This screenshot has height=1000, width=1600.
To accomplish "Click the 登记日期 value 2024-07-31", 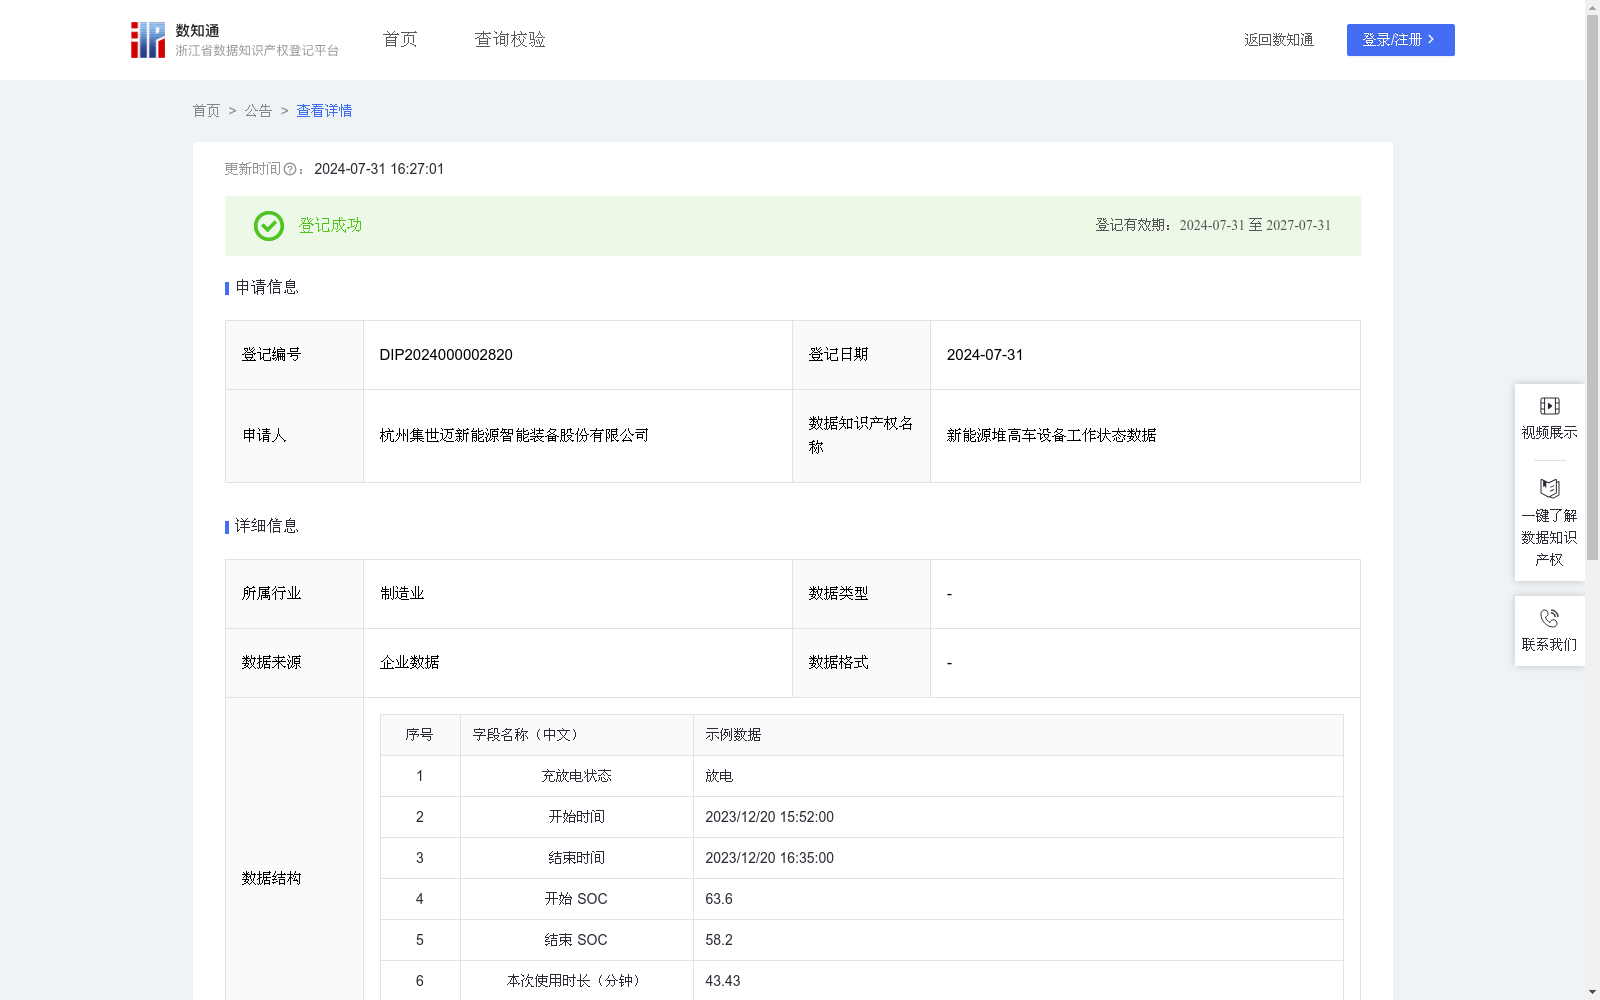I will tap(985, 355).
